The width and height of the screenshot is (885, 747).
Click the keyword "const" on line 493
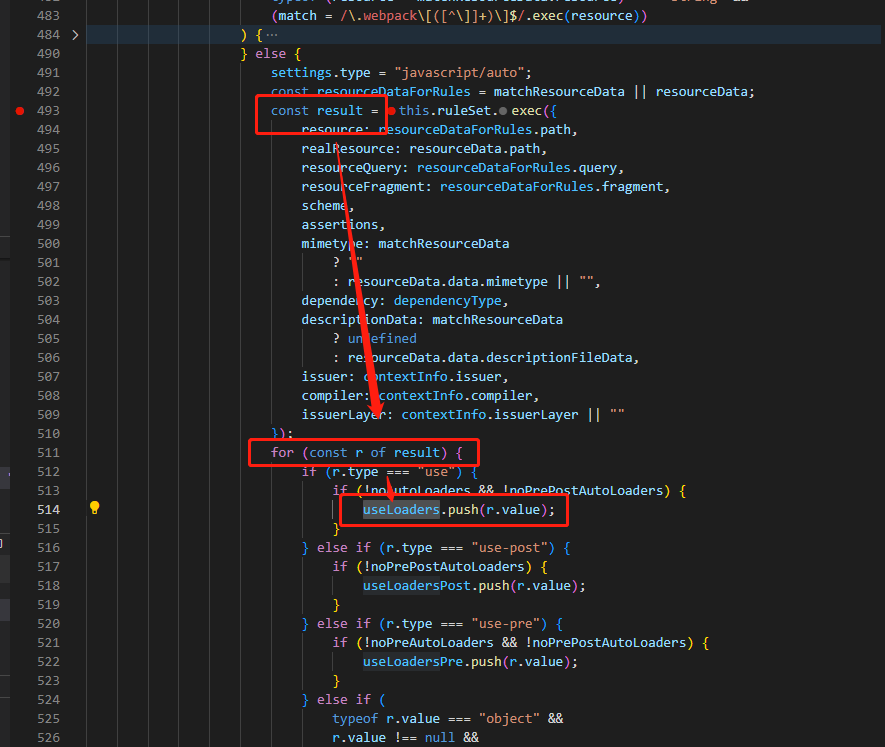(289, 110)
